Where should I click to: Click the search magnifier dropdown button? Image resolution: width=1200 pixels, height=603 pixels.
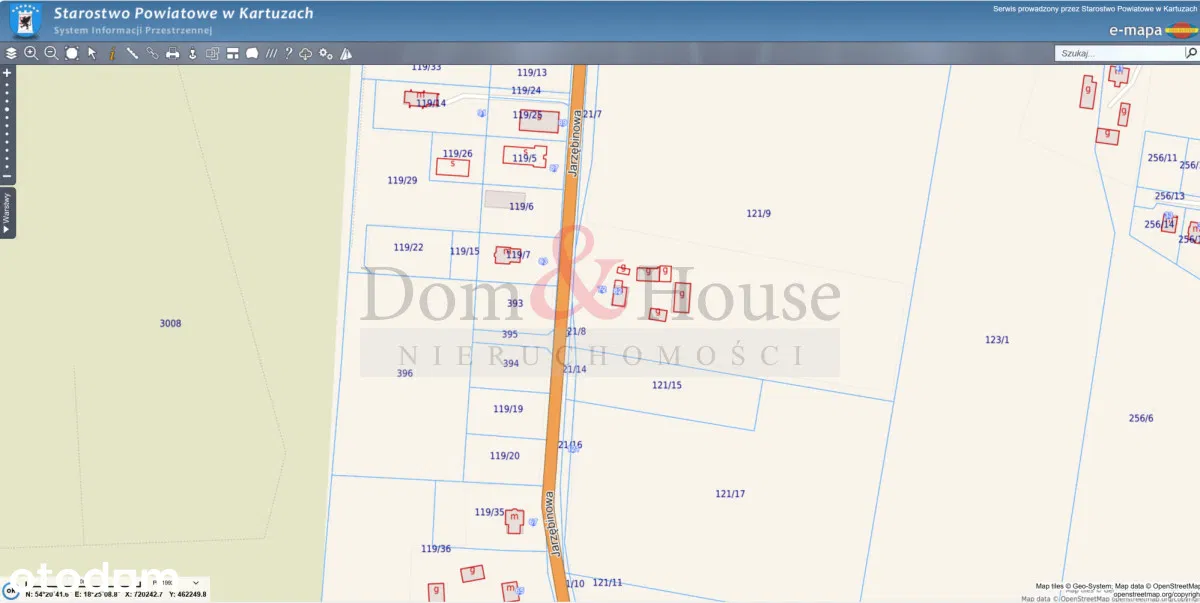[1190, 53]
